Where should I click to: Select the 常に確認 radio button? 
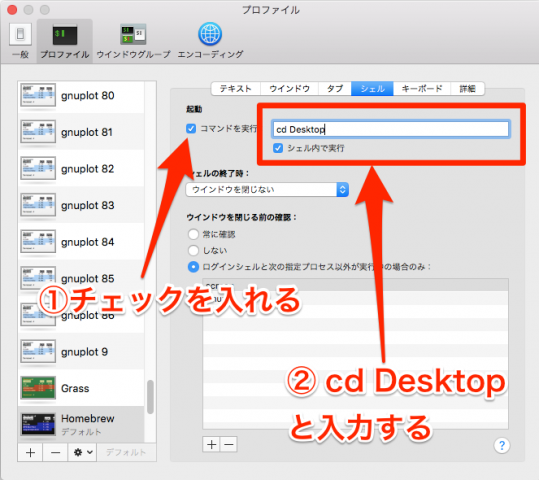[193, 234]
